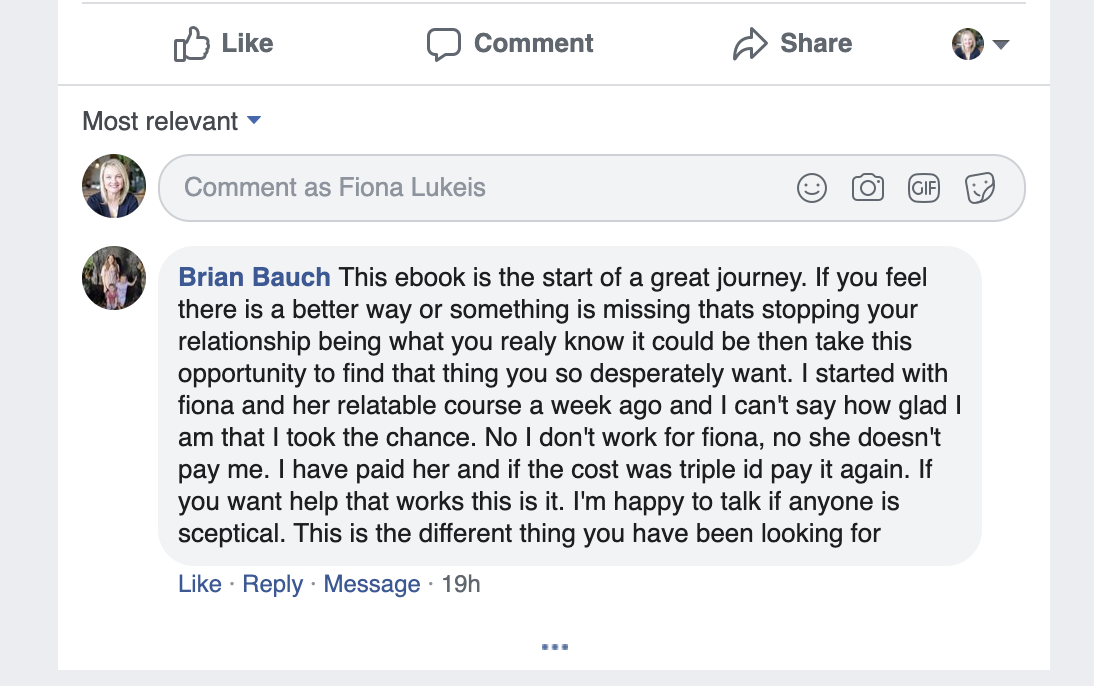Open the Brian Bauch profile name link
The width and height of the screenshot is (1094, 686).
[254, 277]
